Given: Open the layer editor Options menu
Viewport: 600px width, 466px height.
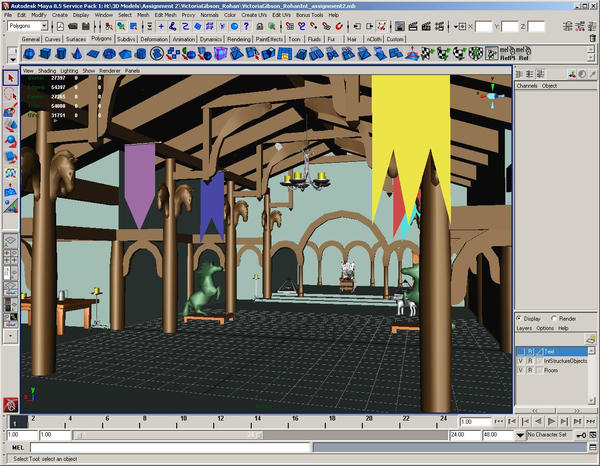Looking at the screenshot, I should coord(545,328).
